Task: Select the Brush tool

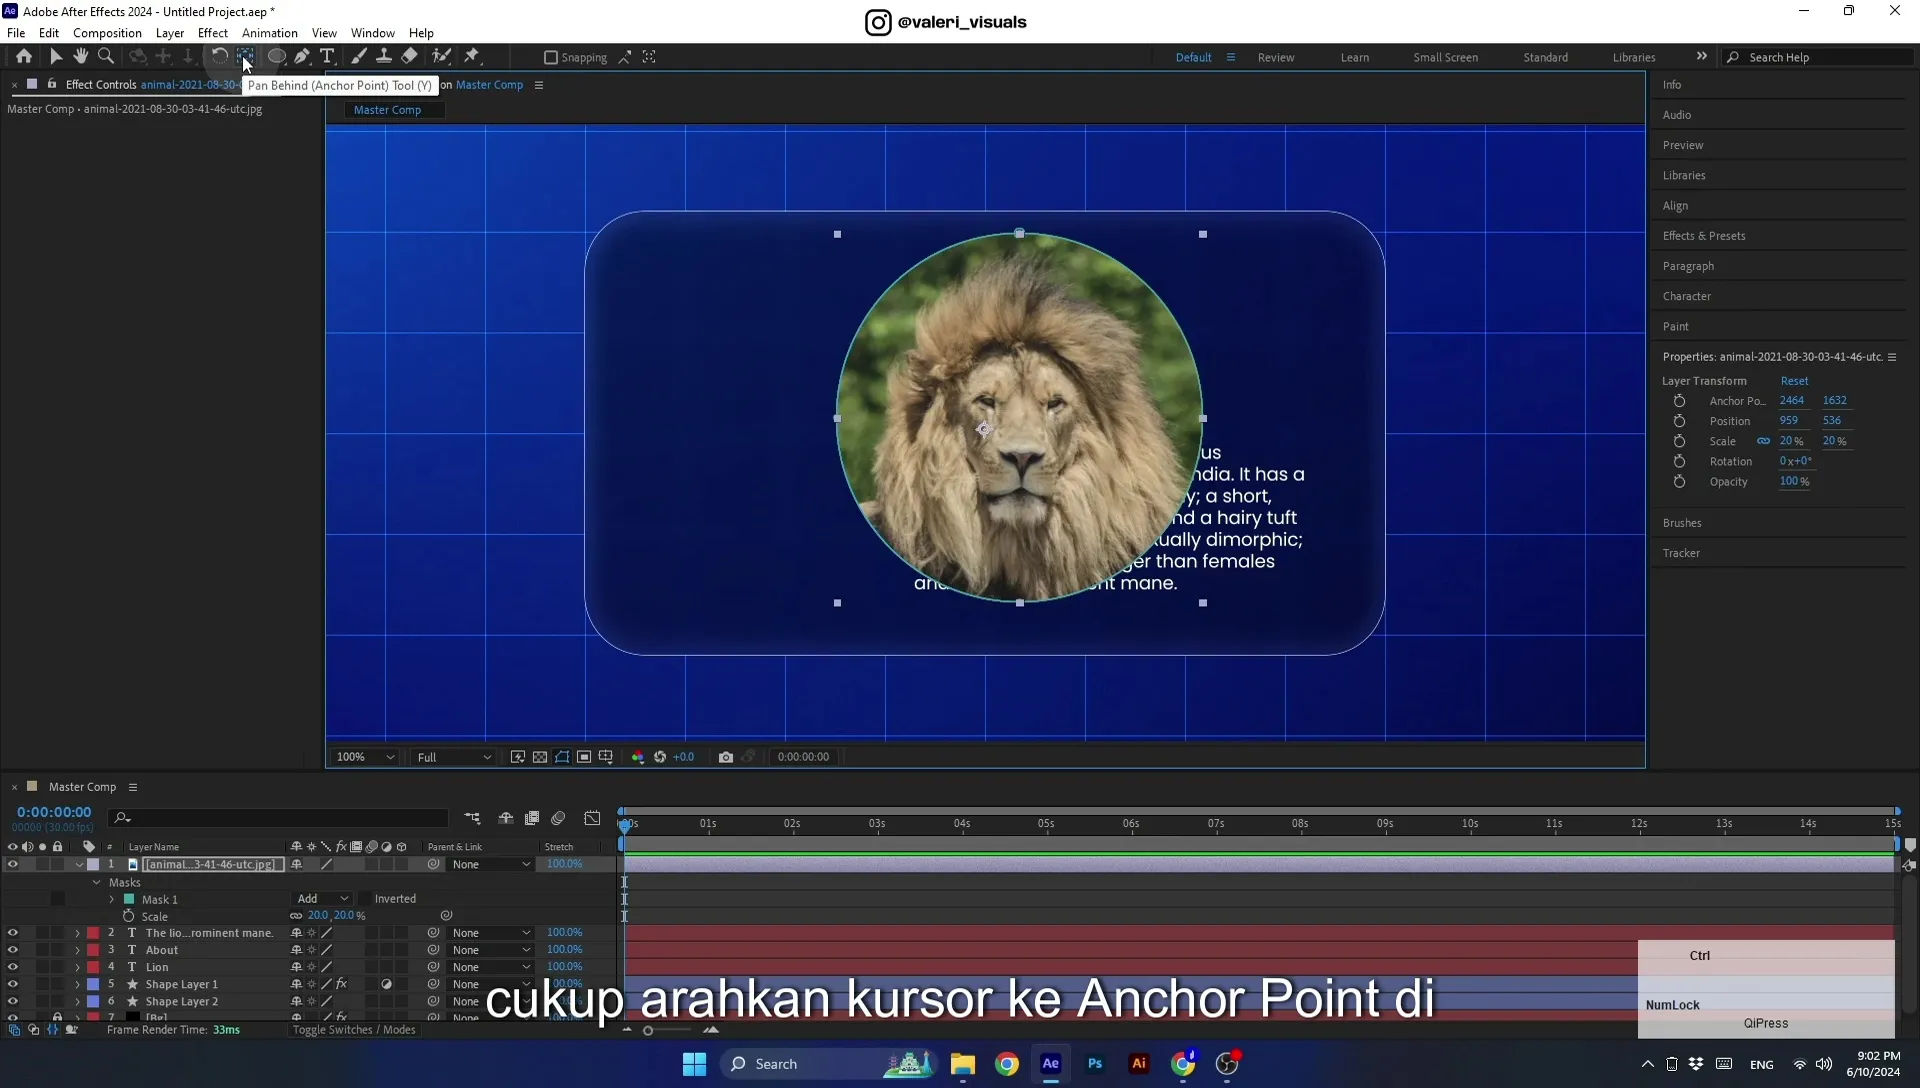Action: click(359, 57)
